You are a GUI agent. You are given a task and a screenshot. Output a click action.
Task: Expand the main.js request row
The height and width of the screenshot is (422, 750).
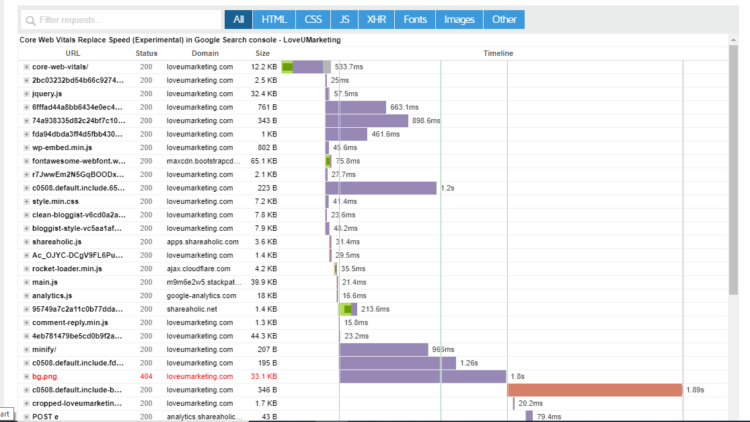coord(26,282)
